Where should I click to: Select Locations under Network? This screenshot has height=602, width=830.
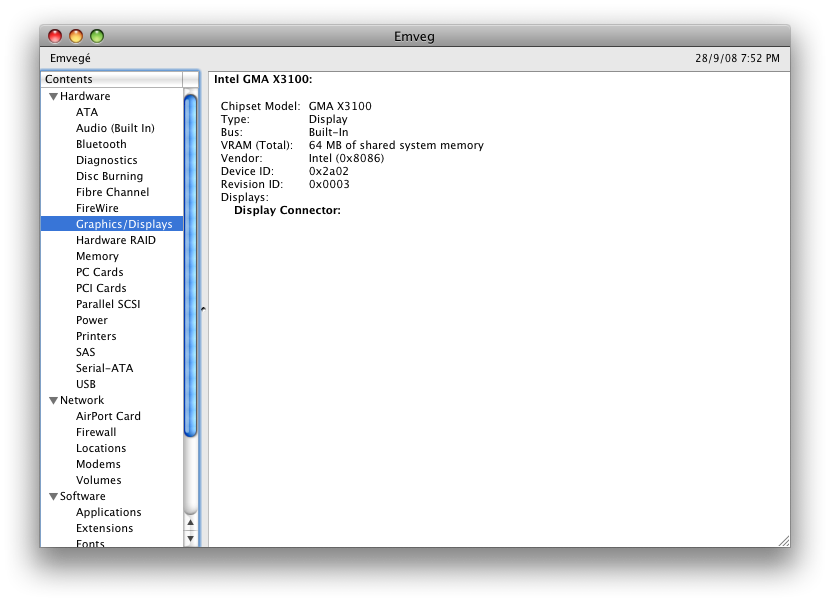101,448
